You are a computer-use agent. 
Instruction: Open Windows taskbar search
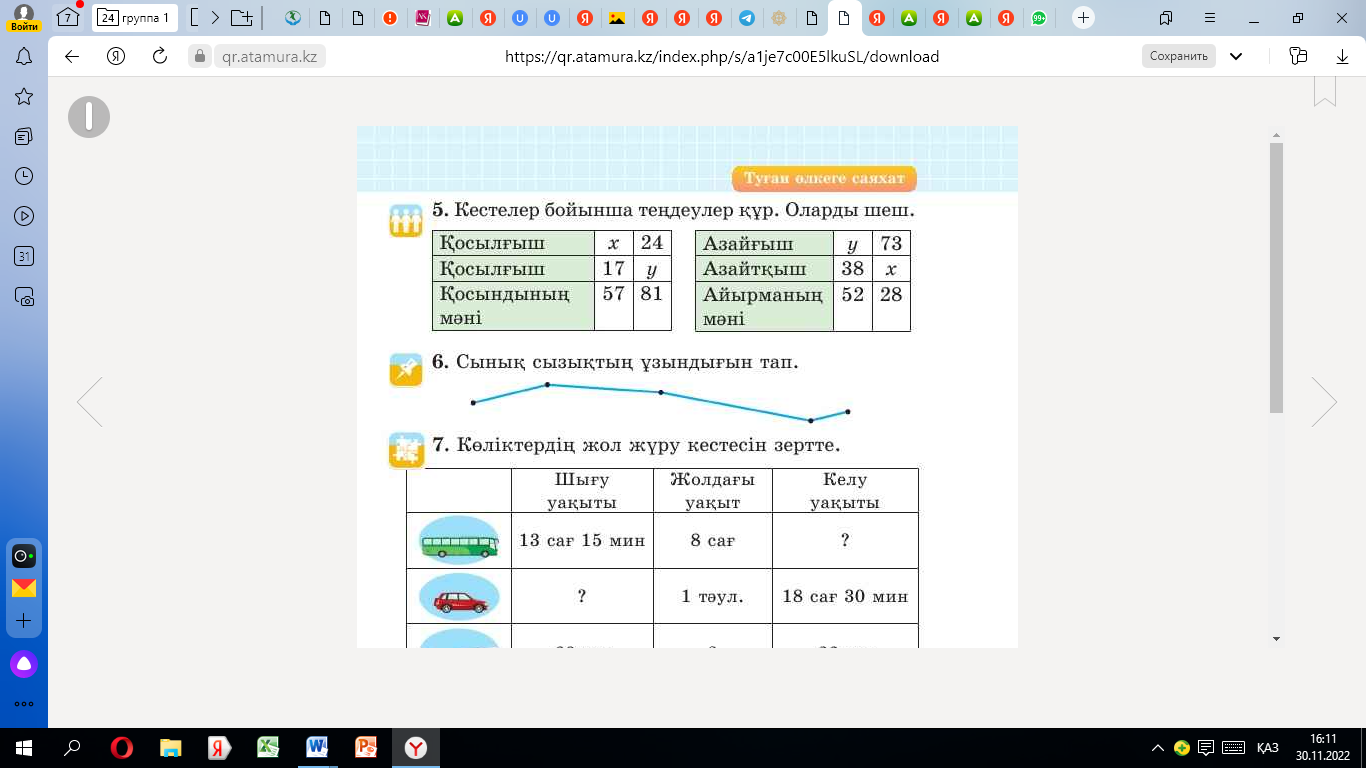pos(72,748)
